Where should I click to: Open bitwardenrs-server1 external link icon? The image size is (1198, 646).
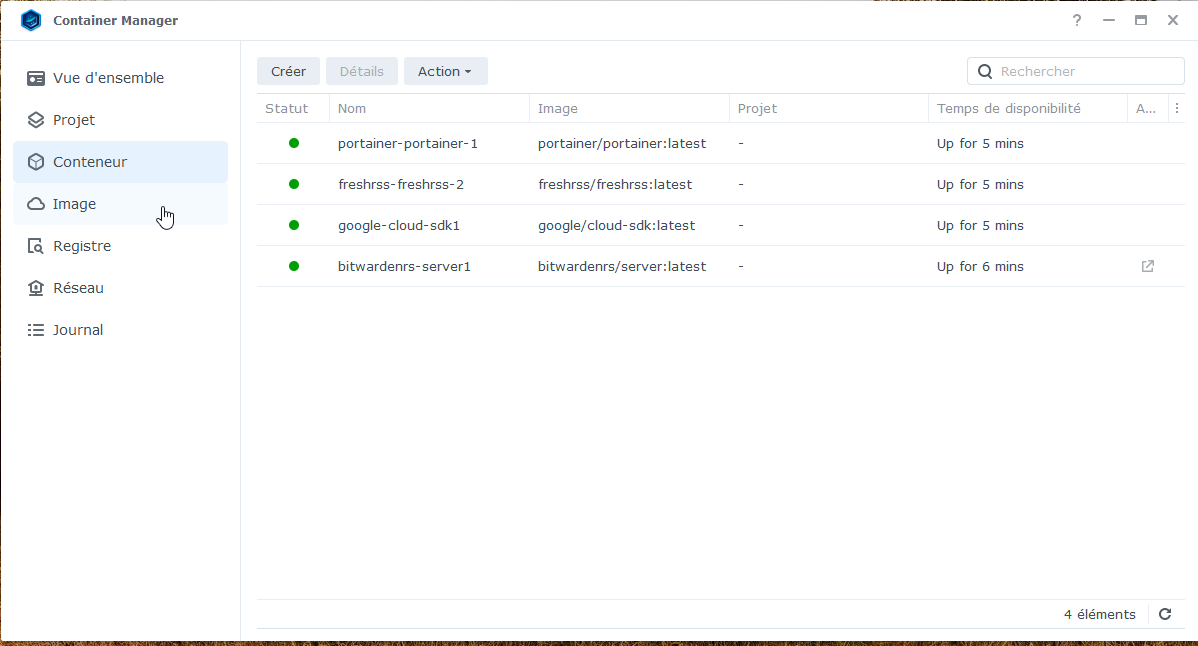coord(1148,266)
